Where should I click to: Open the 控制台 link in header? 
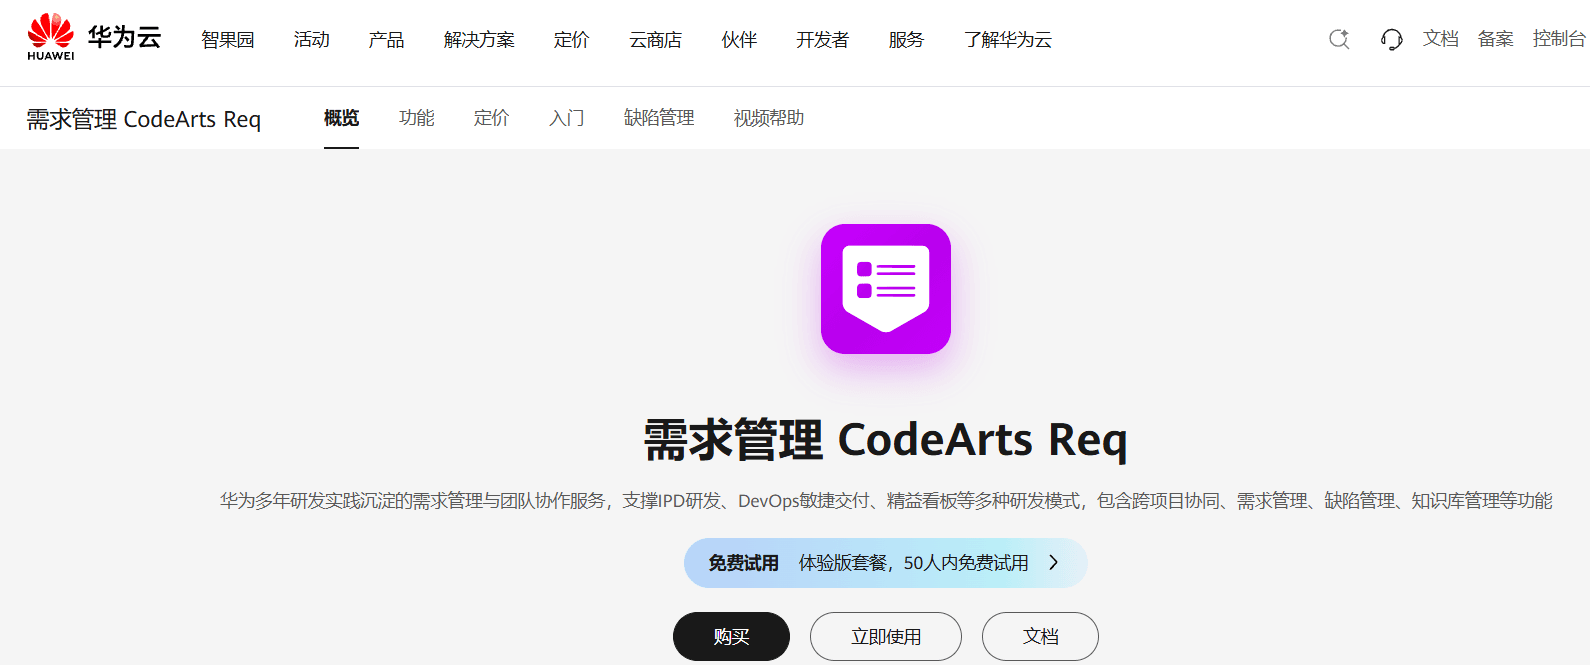pyautogui.click(x=1559, y=39)
